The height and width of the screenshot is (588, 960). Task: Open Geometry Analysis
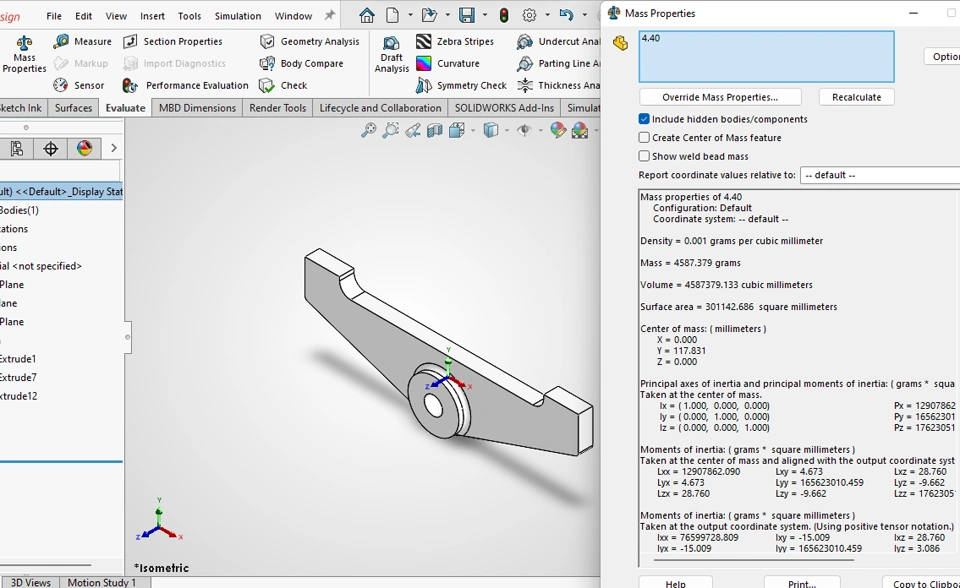point(309,42)
